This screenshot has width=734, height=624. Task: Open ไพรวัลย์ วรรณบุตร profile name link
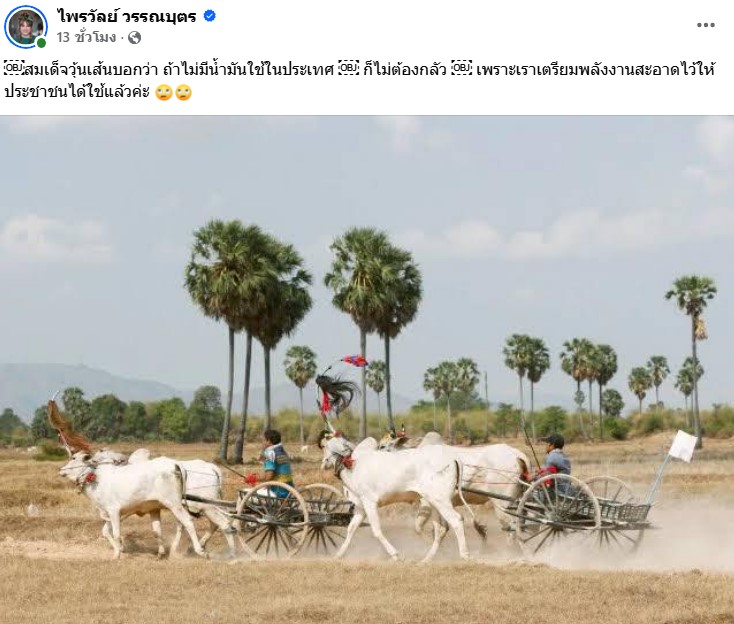pos(127,16)
